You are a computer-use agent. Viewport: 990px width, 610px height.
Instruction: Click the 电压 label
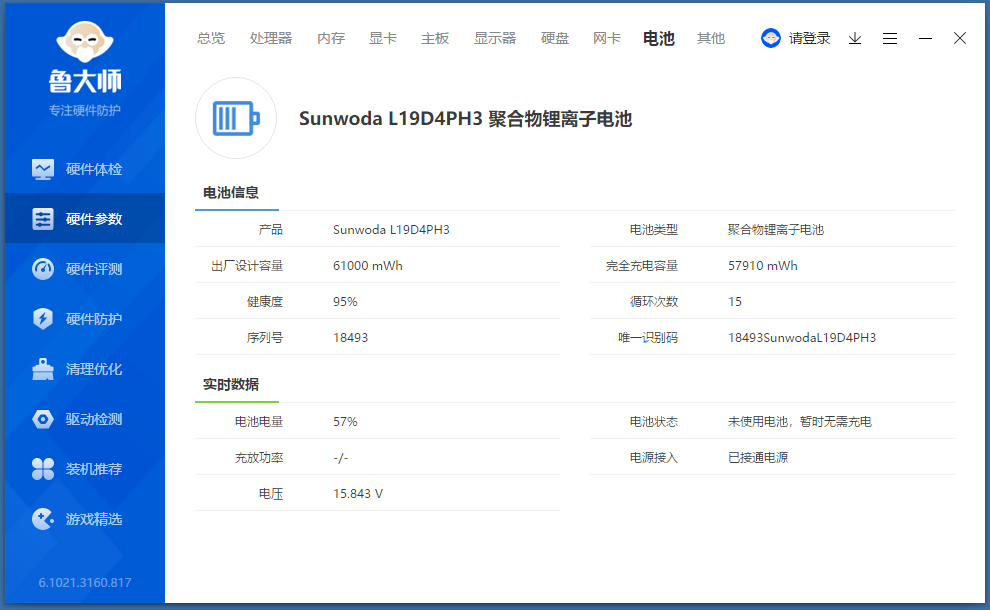pyautogui.click(x=271, y=493)
